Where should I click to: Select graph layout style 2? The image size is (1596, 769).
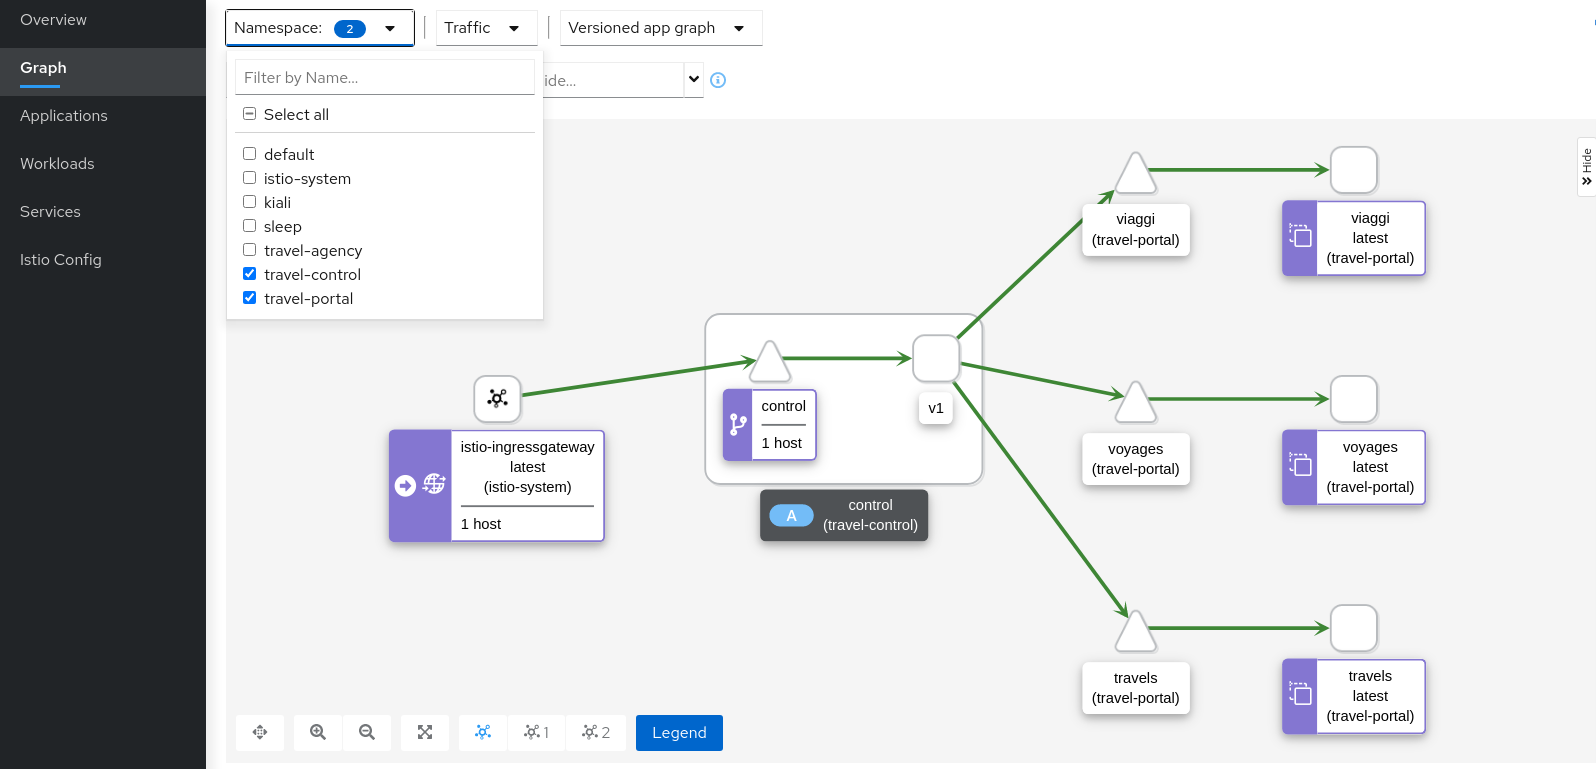coord(596,732)
